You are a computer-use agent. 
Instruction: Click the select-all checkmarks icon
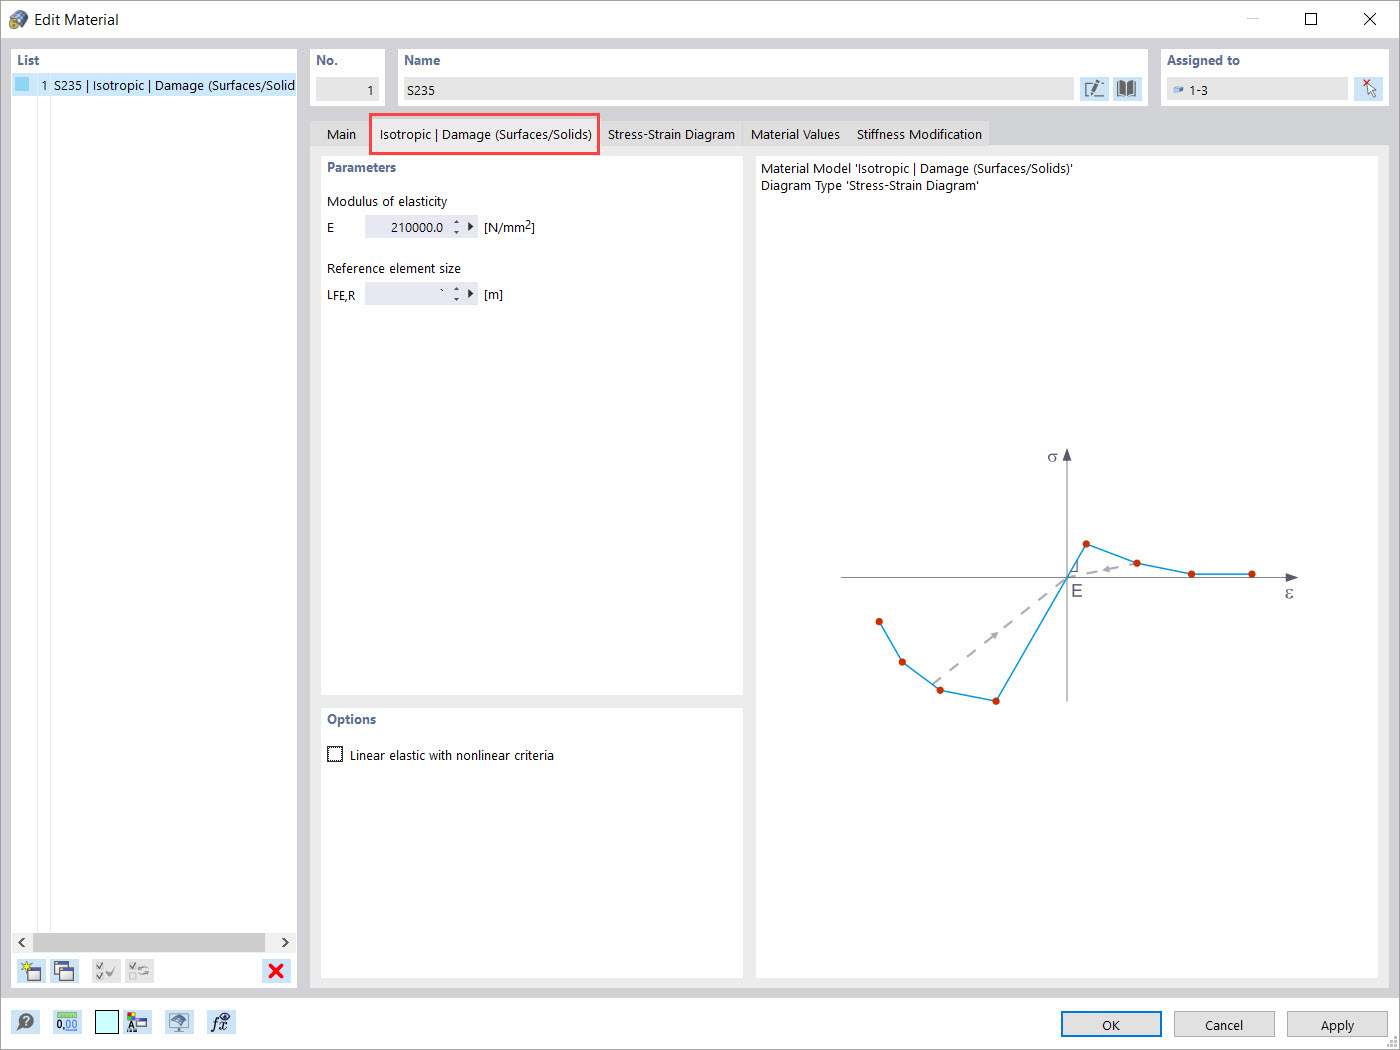[x=106, y=970]
